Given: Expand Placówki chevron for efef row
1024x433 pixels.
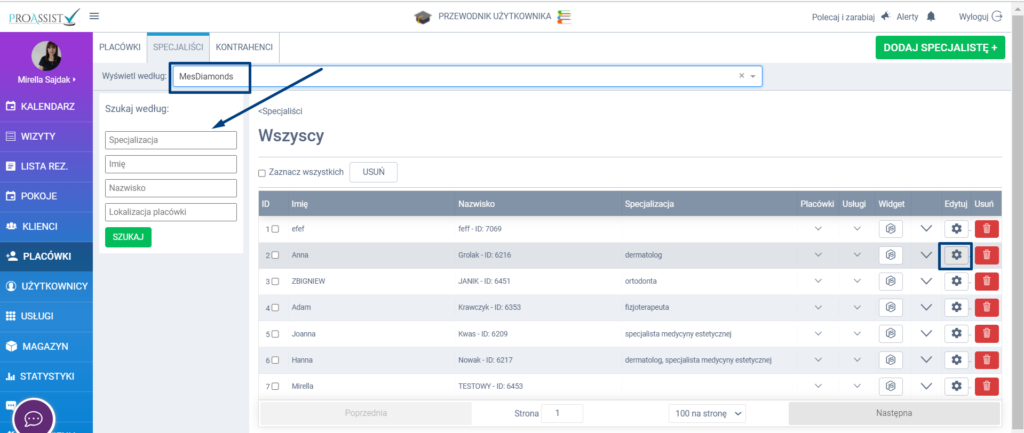Looking at the screenshot, I should [819, 229].
